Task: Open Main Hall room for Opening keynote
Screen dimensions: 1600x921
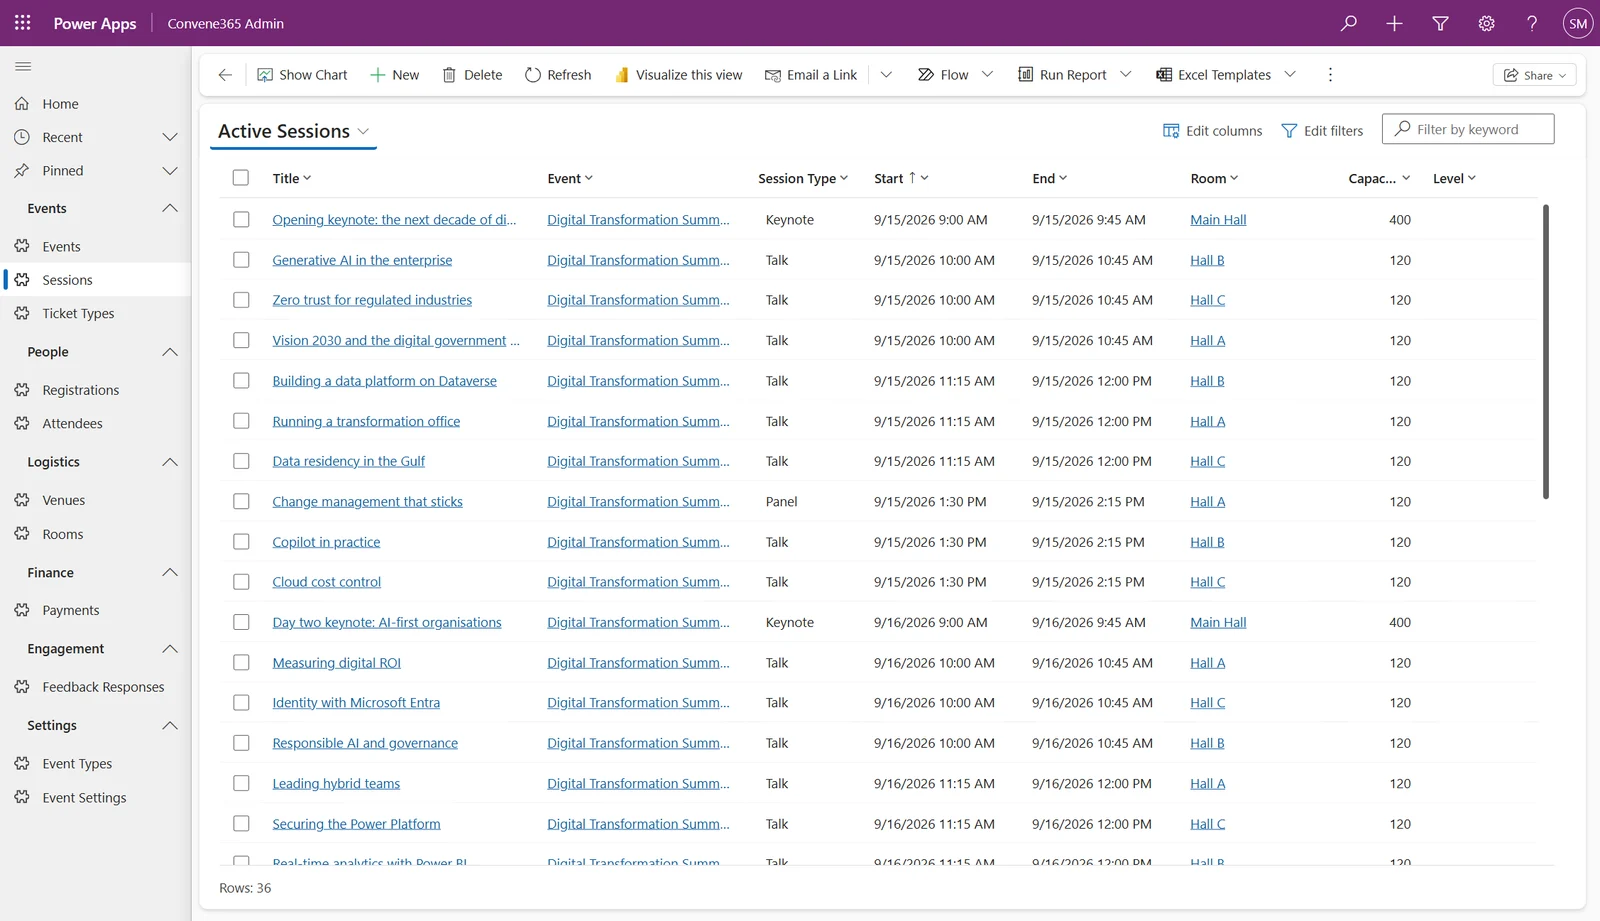Action: pyautogui.click(x=1218, y=219)
